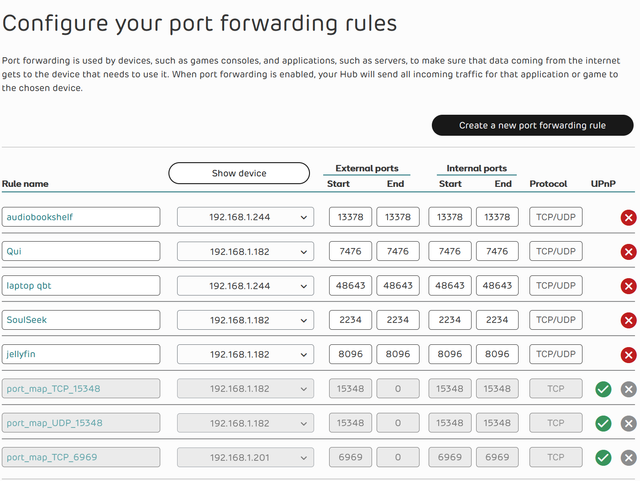640x481 pixels.
Task: Open protocol field for laptop qbt rule
Action: click(556, 285)
